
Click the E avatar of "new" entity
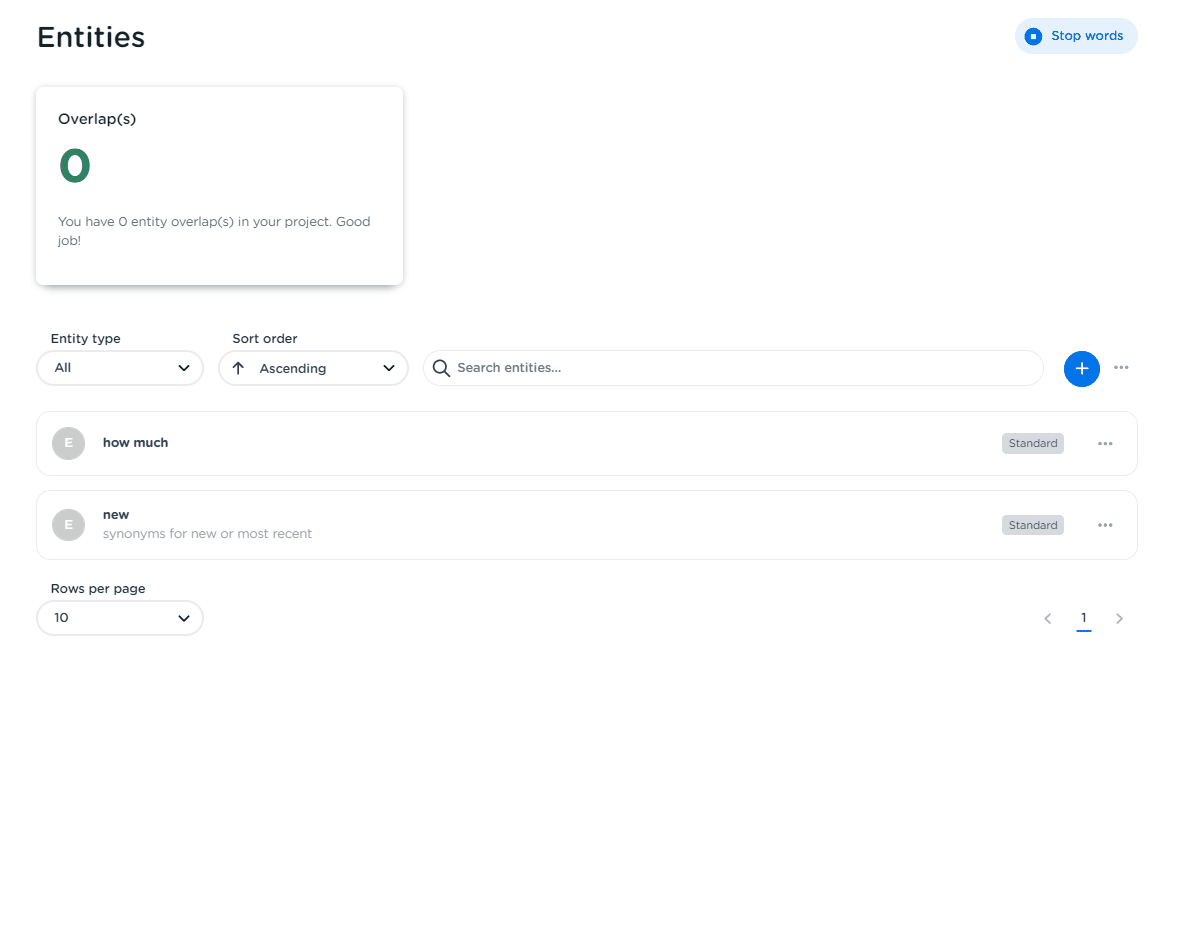[68, 525]
